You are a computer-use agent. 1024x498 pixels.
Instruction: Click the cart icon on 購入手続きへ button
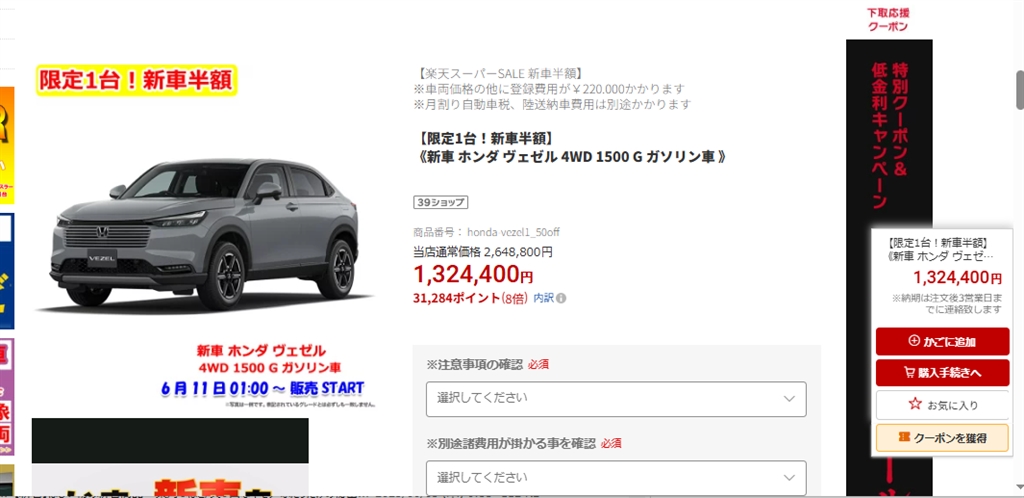tap(908, 373)
